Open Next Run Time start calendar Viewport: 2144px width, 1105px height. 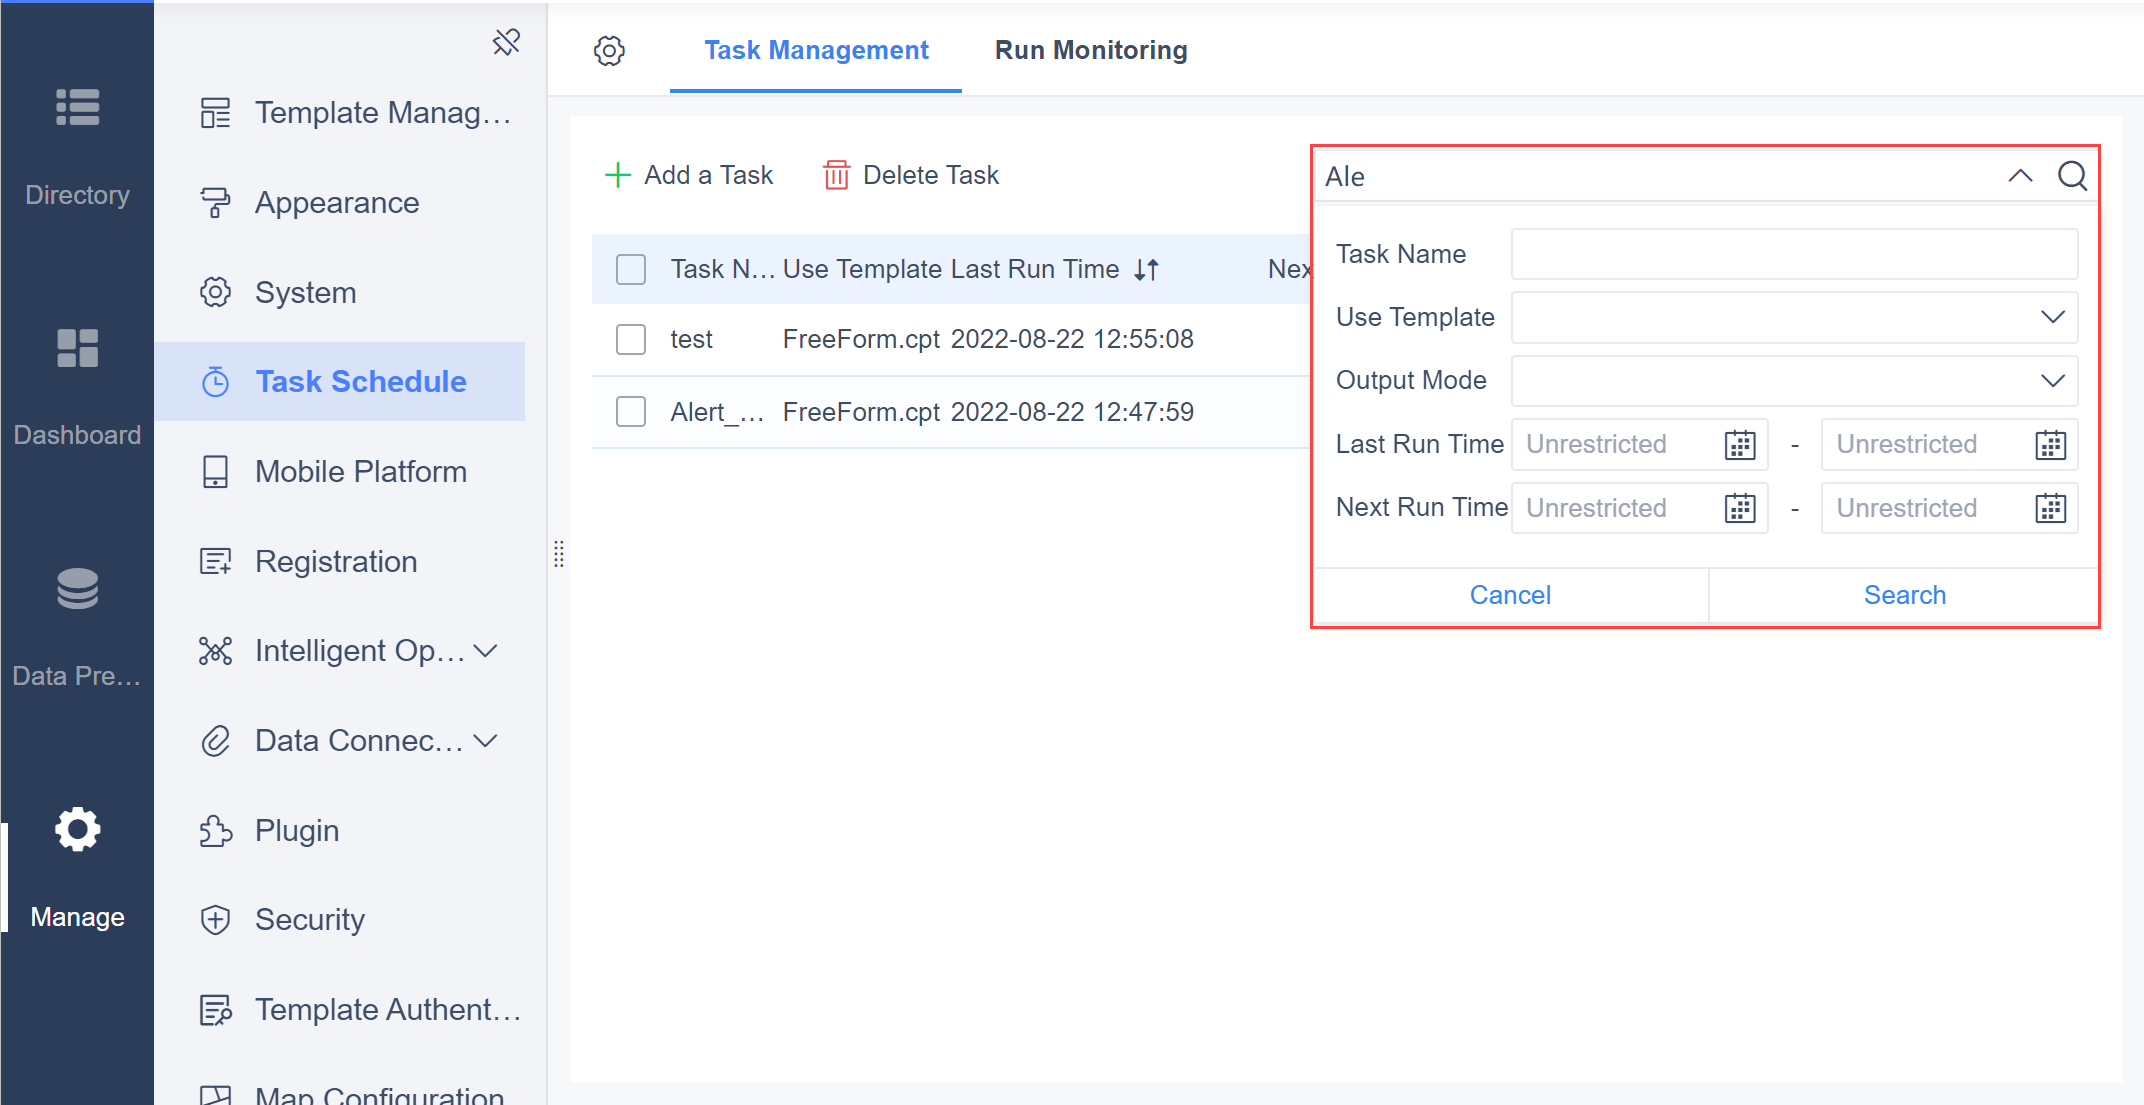coord(1740,508)
